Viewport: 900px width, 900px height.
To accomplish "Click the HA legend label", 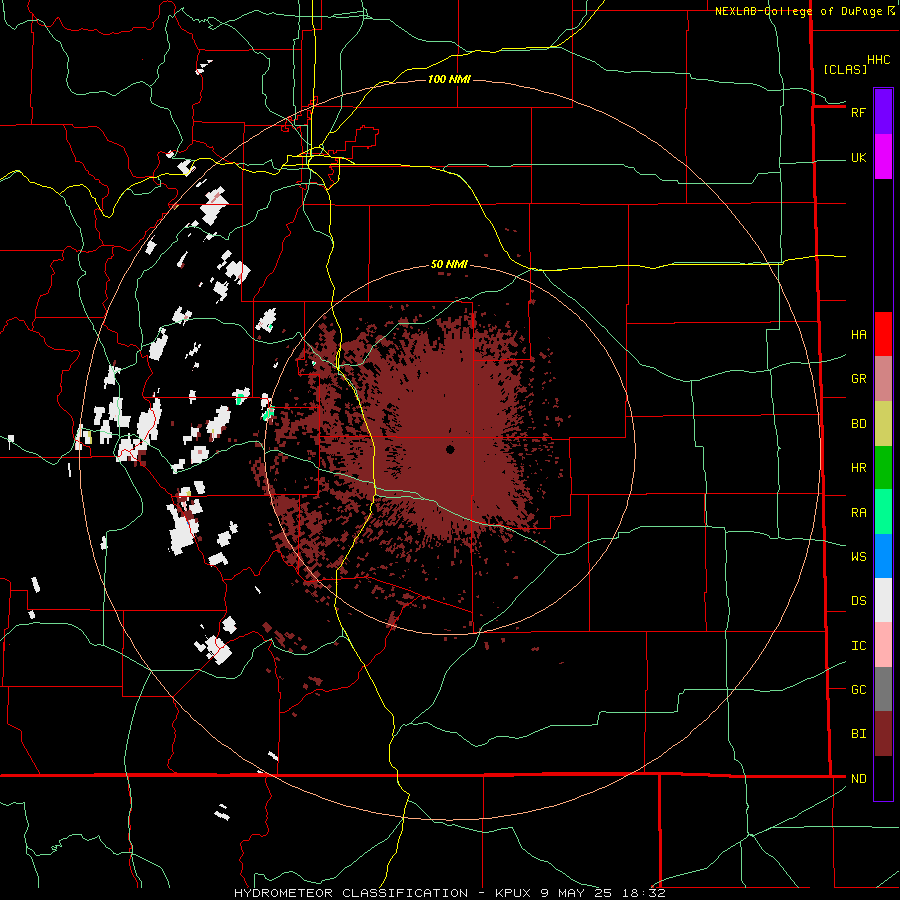I will (x=858, y=335).
